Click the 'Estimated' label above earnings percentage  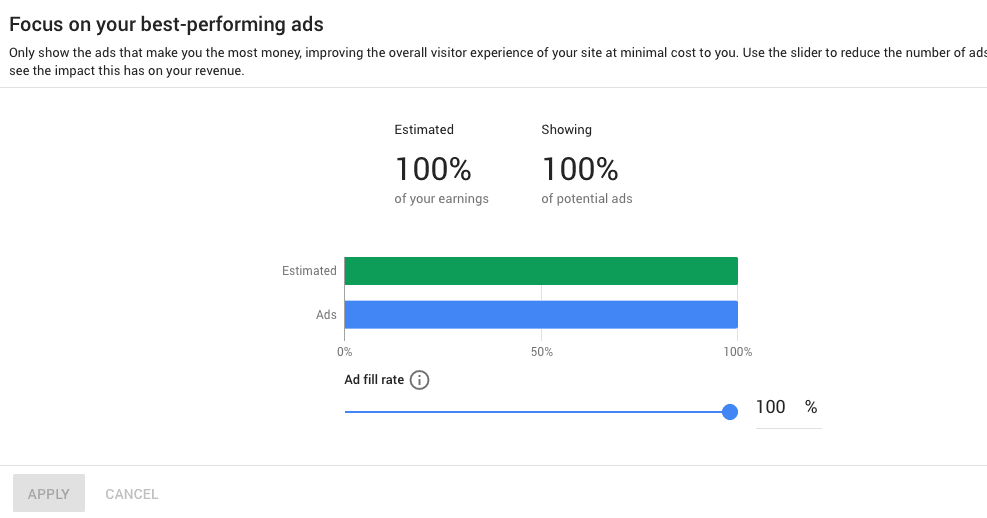424,130
